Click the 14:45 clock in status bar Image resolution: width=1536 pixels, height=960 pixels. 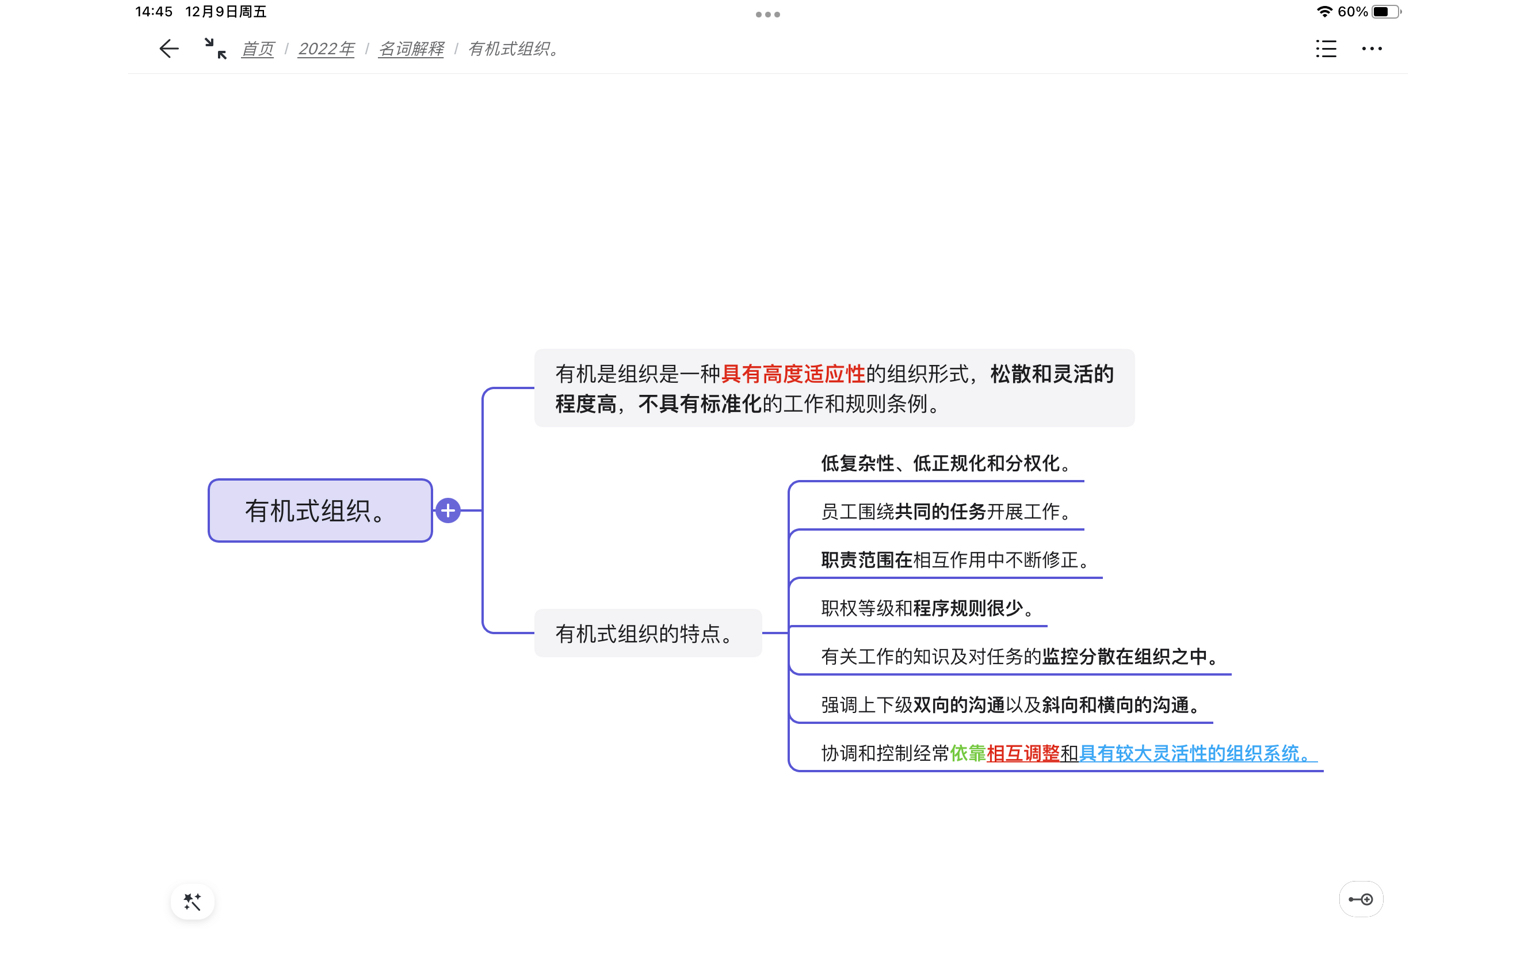(x=154, y=12)
